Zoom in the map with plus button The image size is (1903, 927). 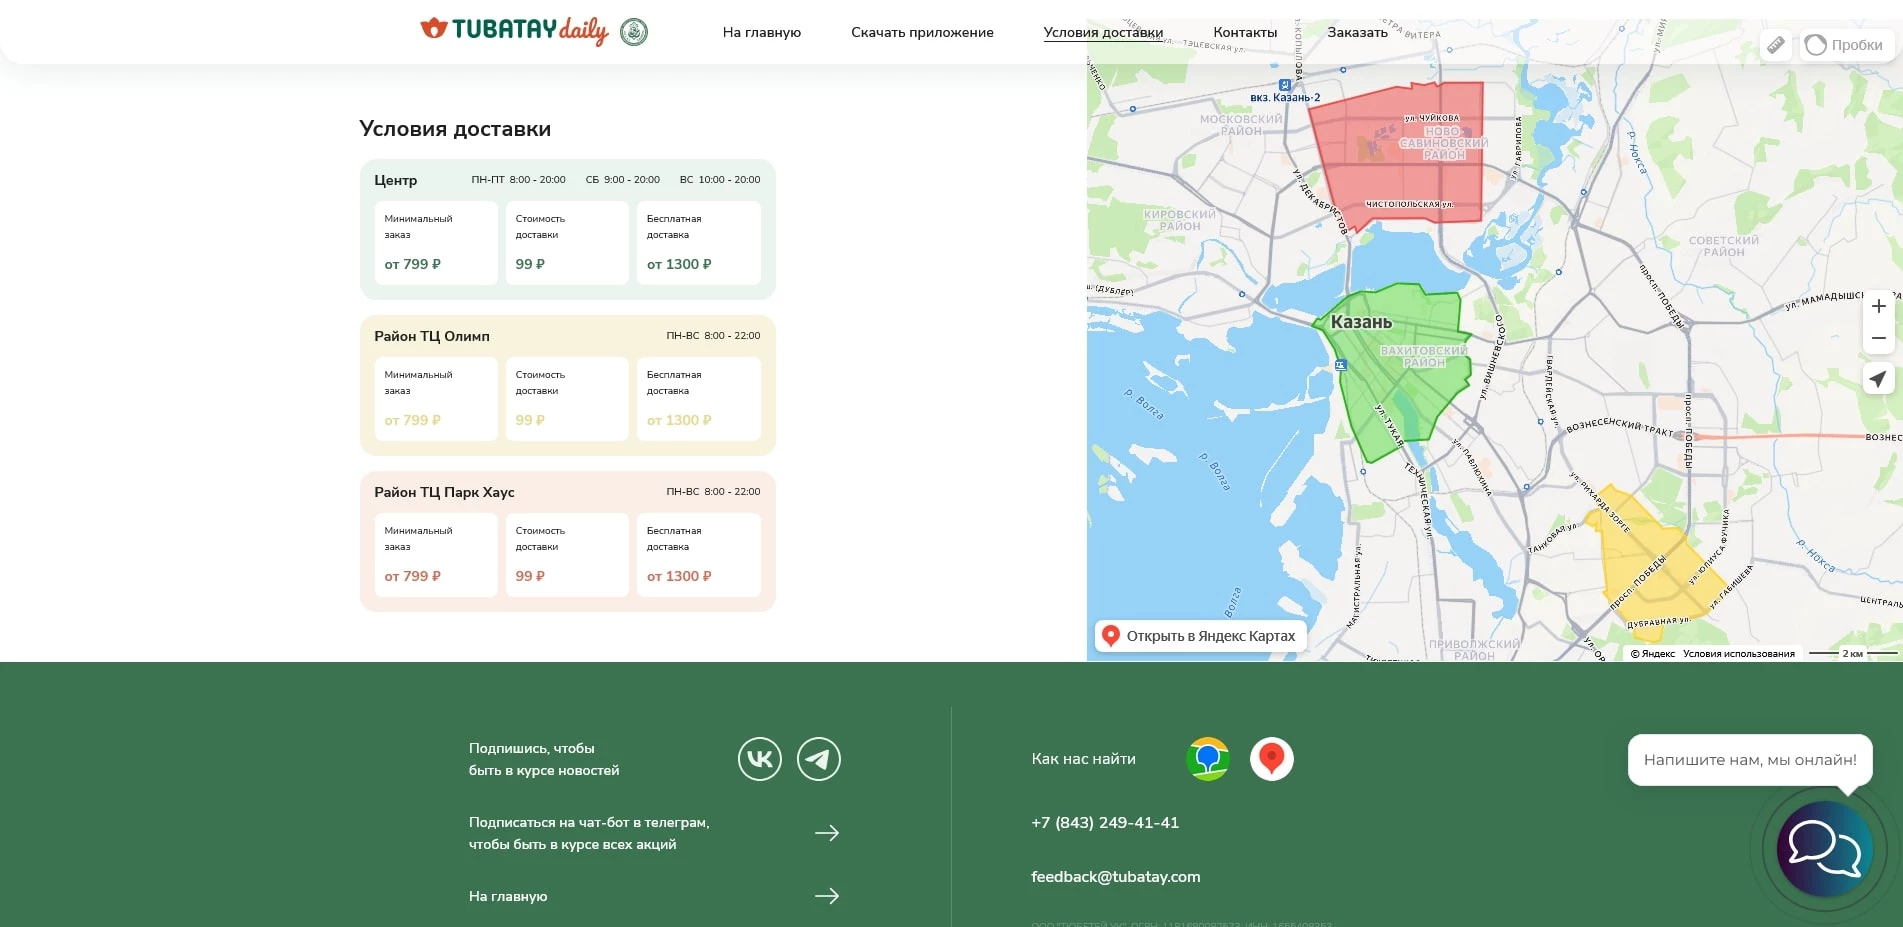[1878, 306]
